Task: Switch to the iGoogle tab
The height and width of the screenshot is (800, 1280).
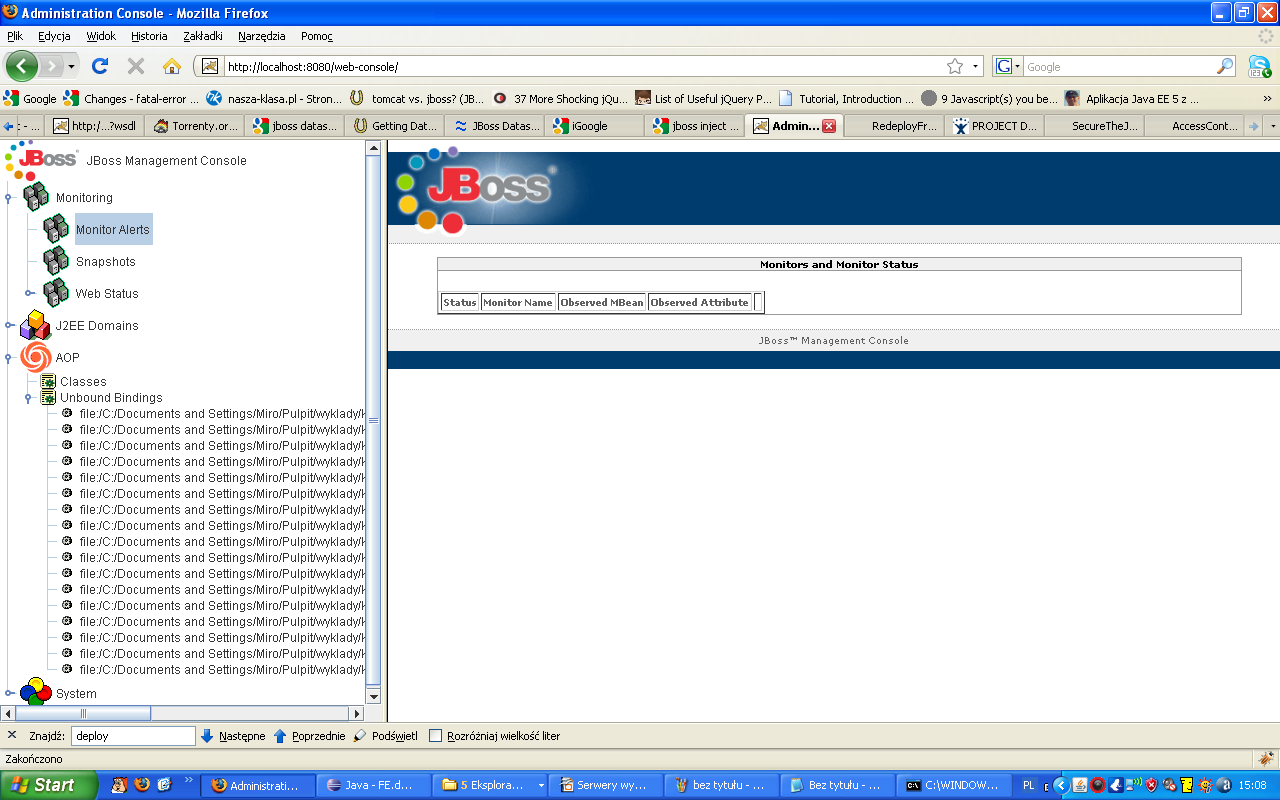Action: 594,126
